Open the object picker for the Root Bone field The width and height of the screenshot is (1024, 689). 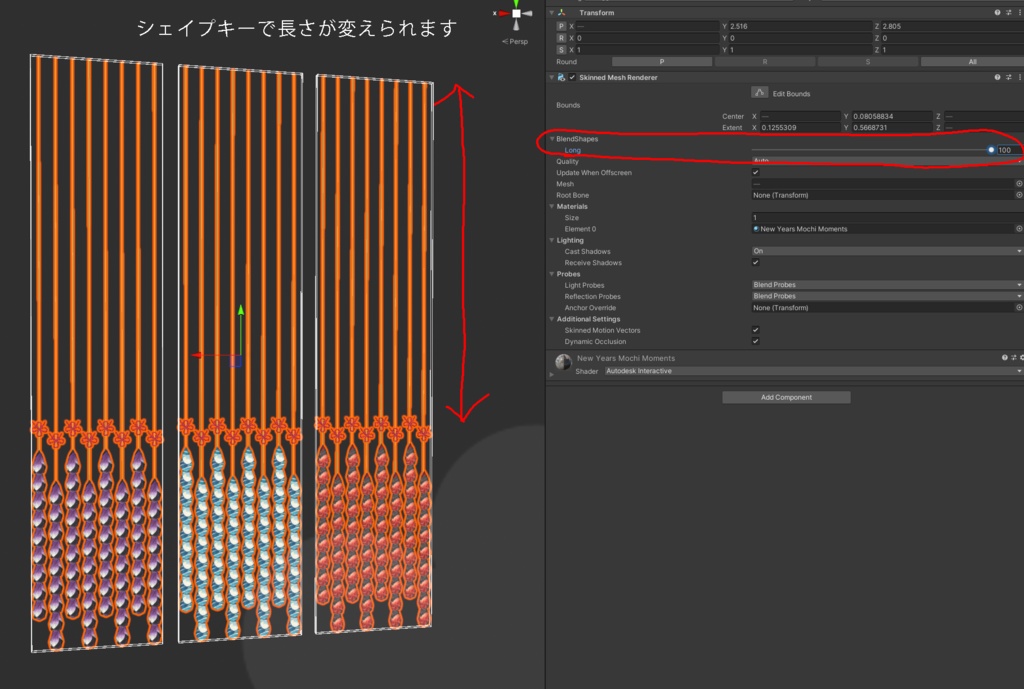click(1019, 195)
